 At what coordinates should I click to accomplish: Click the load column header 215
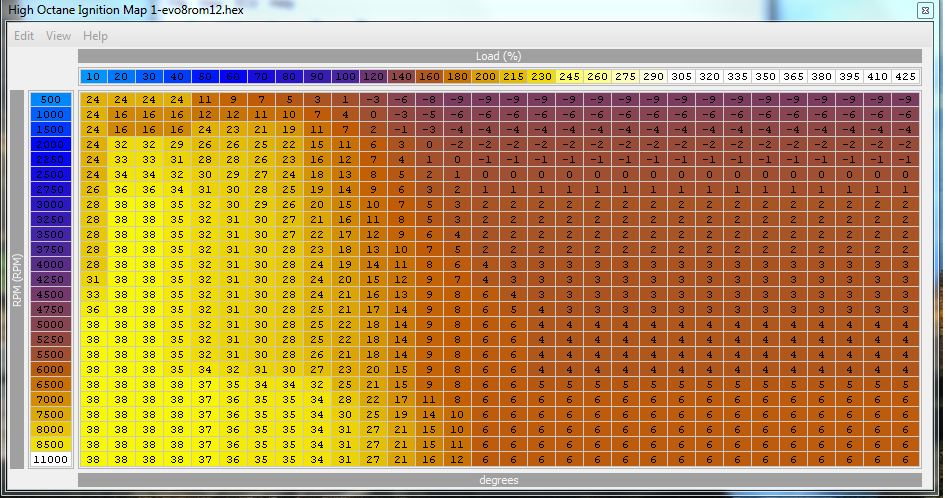pos(513,77)
